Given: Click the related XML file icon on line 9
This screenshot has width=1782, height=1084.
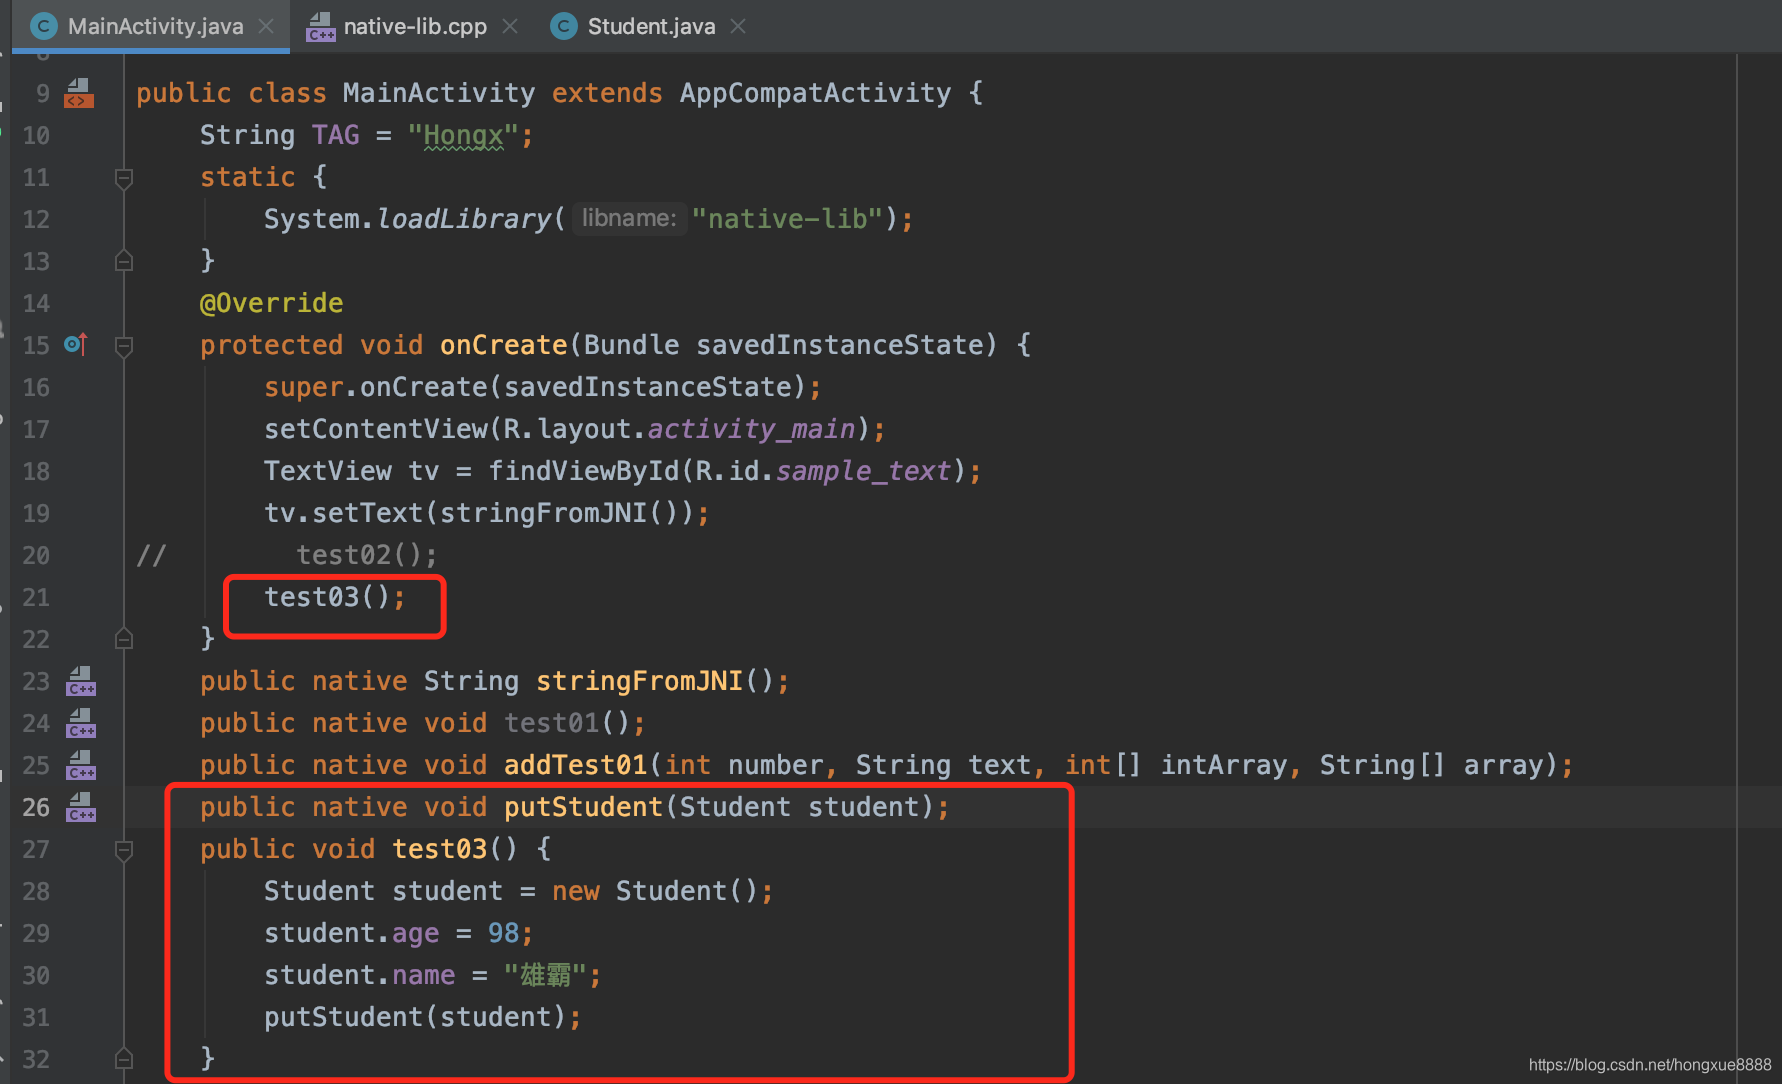Looking at the screenshot, I should [x=79, y=93].
